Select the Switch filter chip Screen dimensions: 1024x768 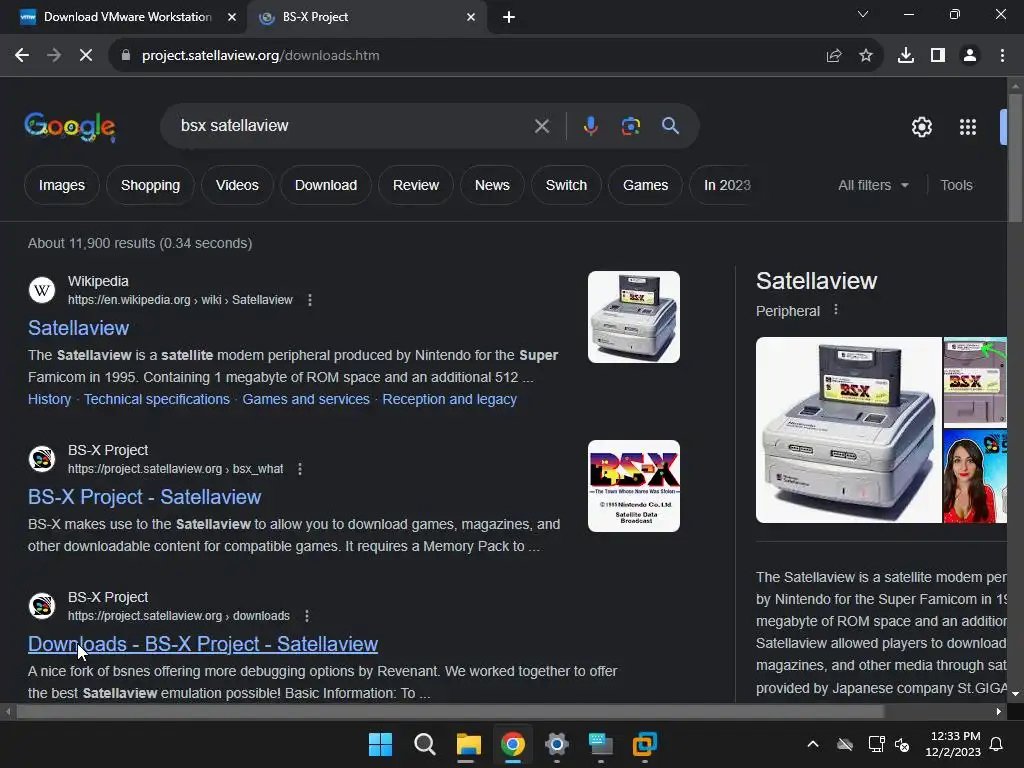point(566,185)
